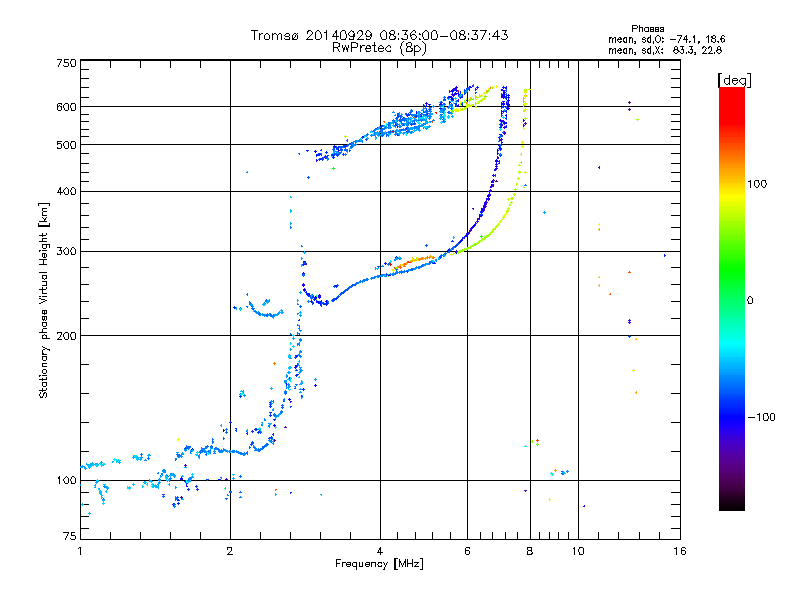Click the x-axis '1' tick label

(80, 551)
